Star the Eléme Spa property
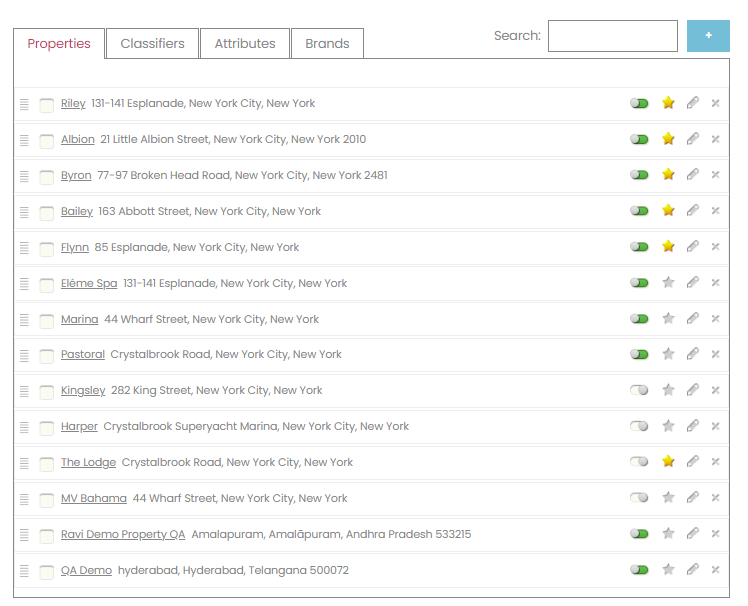This screenshot has height=606, width=748. (x=668, y=282)
